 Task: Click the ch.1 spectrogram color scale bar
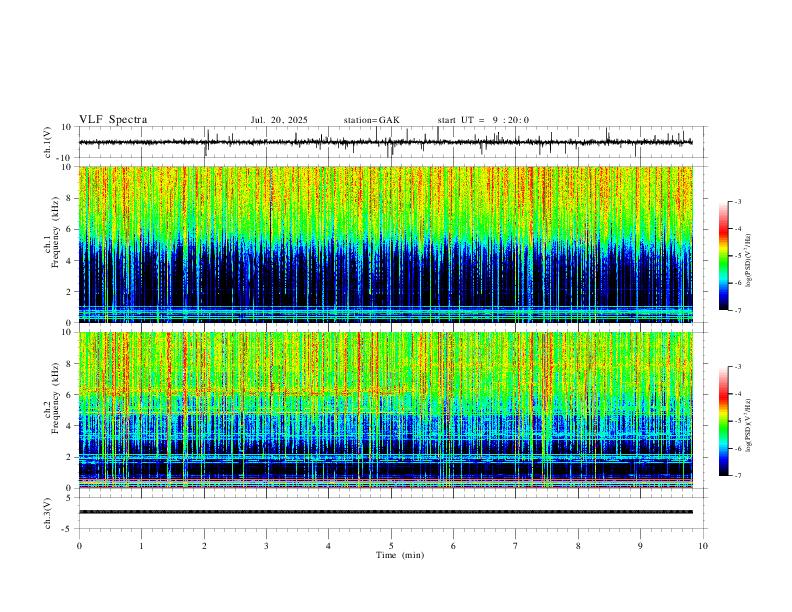click(723, 256)
